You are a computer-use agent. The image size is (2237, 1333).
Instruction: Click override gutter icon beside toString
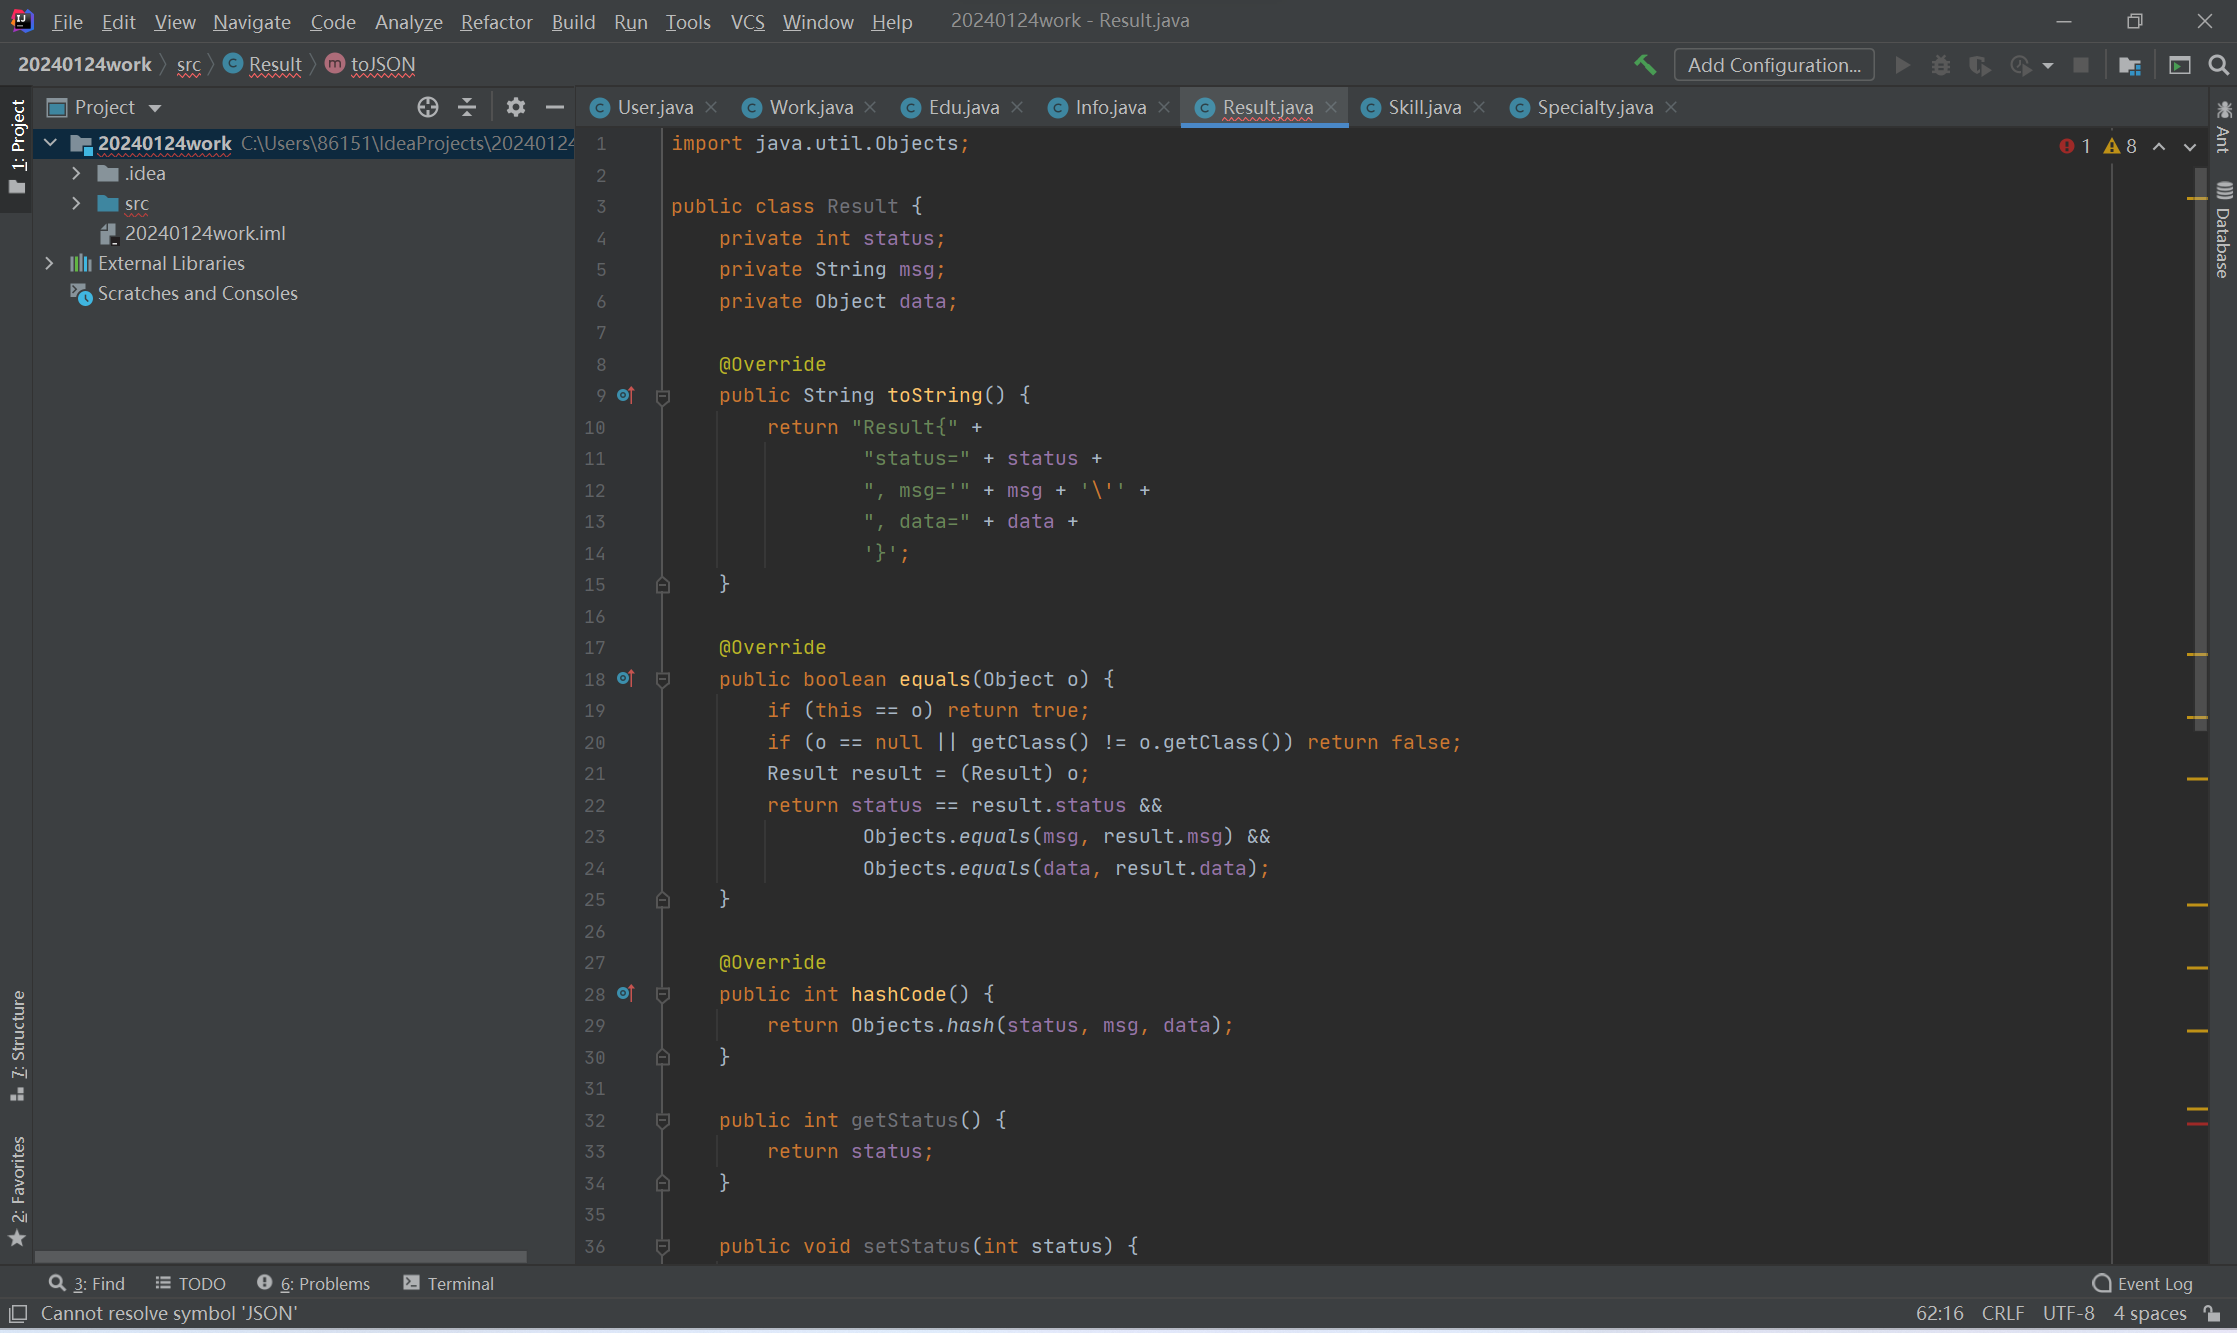(x=625, y=395)
